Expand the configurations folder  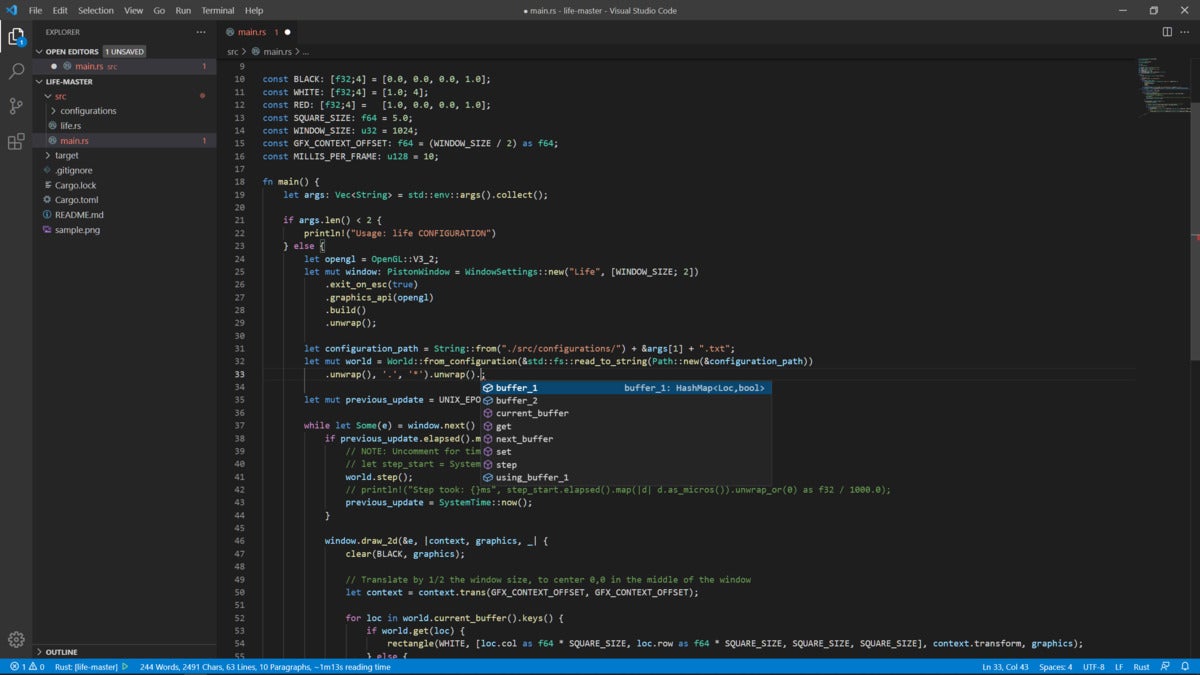pyautogui.click(x=53, y=111)
